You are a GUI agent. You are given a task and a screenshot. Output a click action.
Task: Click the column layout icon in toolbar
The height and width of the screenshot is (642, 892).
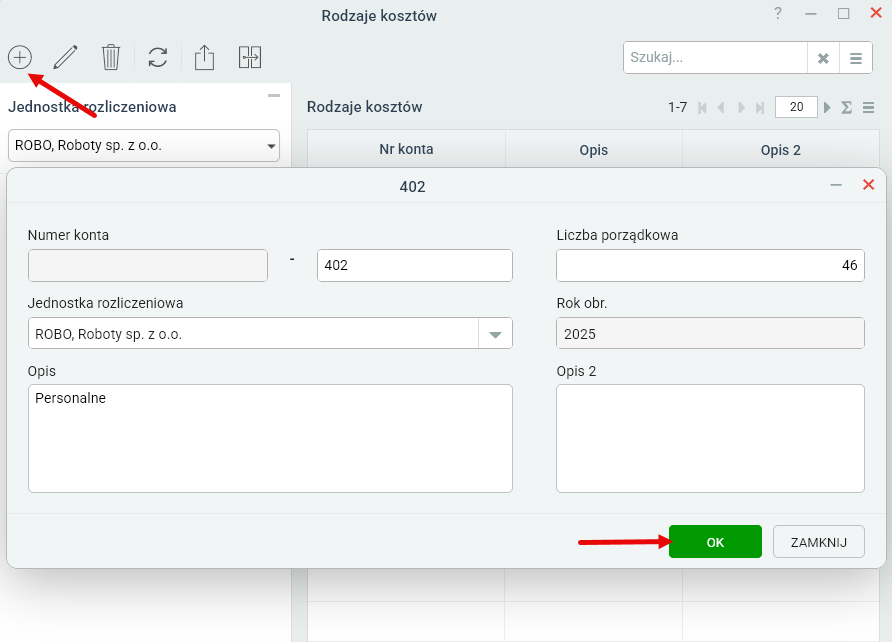coord(250,57)
